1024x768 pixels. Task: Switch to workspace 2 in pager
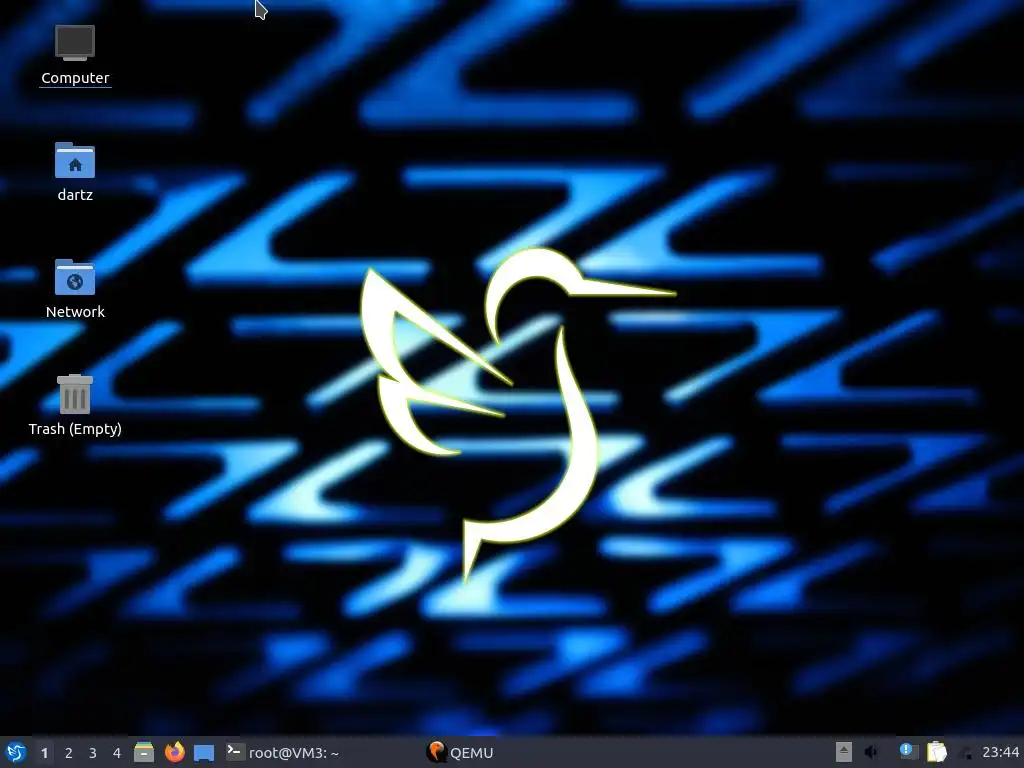pyautogui.click(x=69, y=753)
